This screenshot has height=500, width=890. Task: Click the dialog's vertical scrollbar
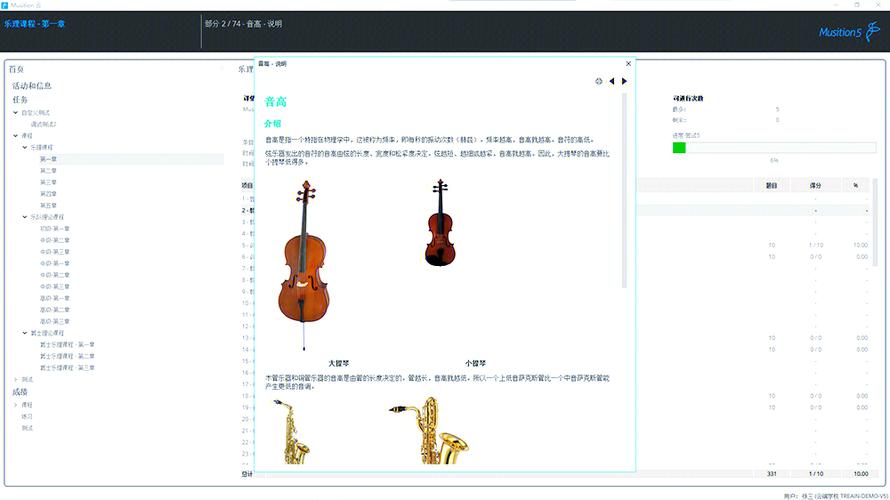click(x=626, y=190)
